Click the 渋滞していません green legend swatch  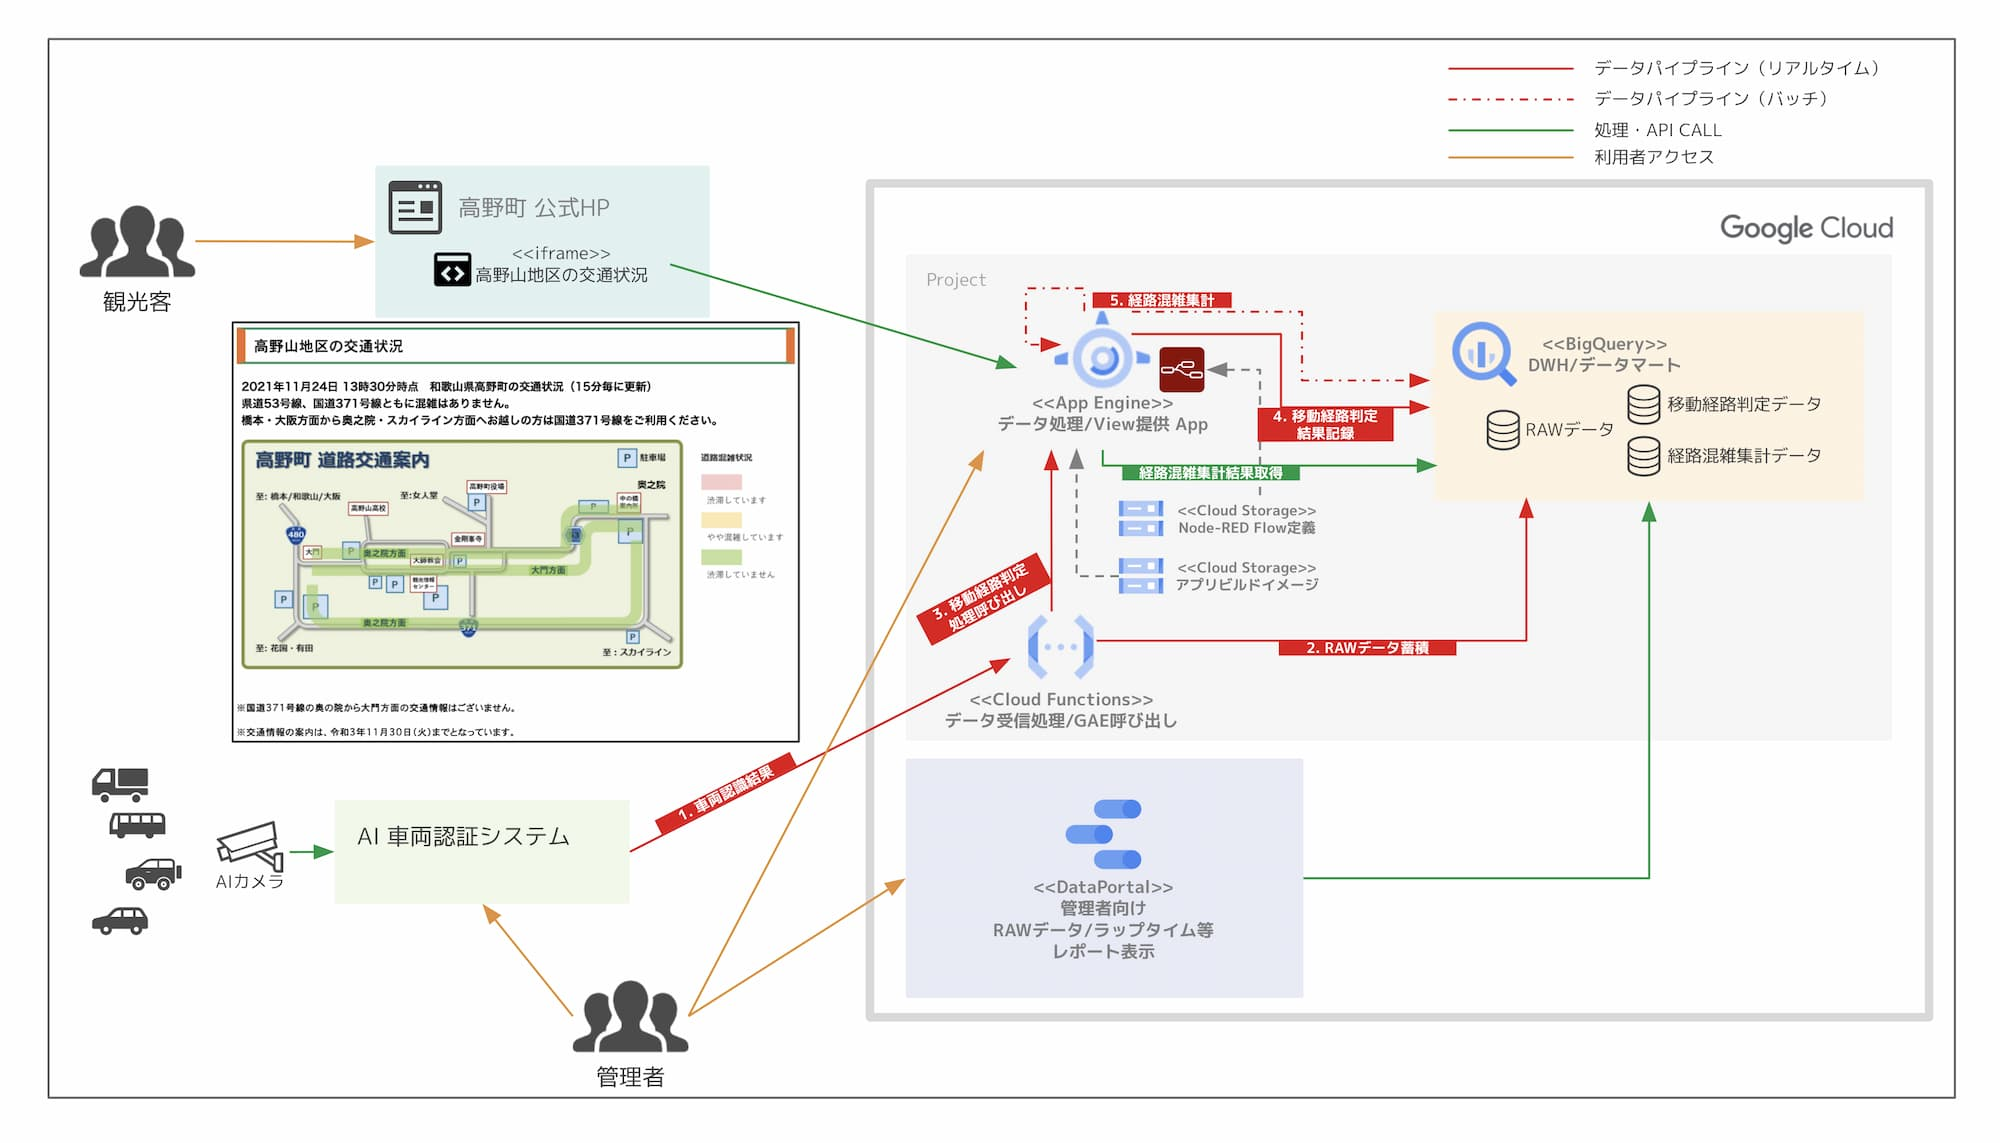pos(721,557)
